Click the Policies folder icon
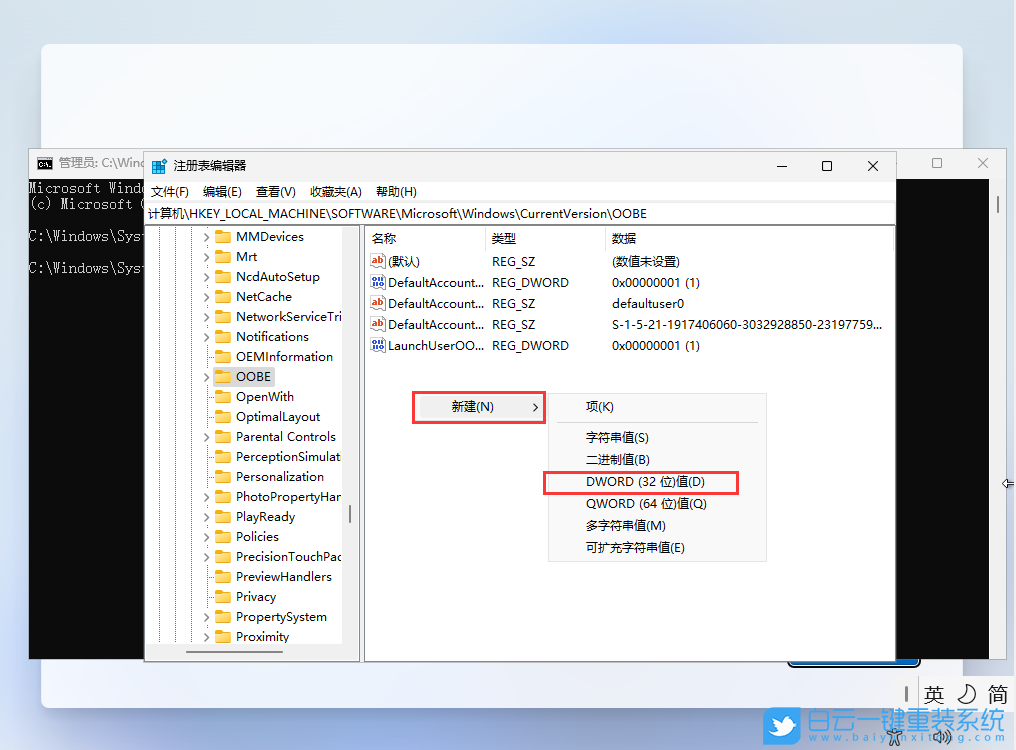The width and height of the screenshot is (1016, 750). click(x=225, y=536)
